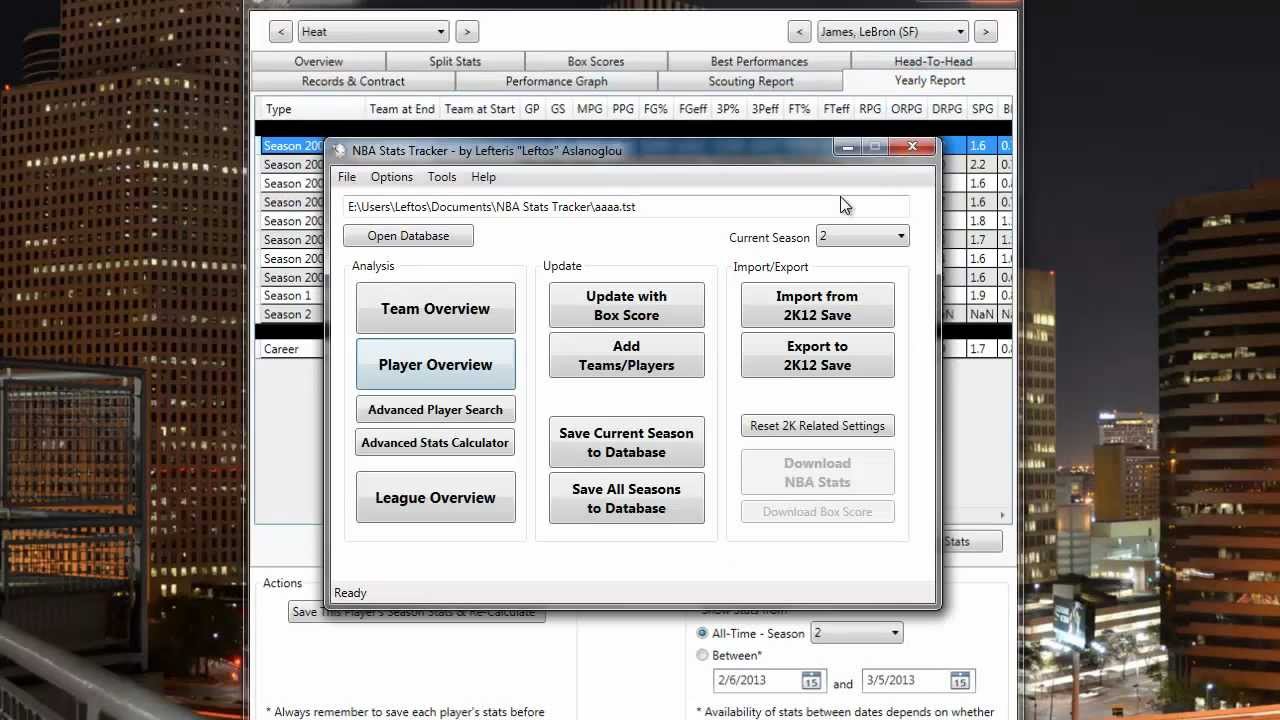Sort by the 3P% column header
The height and width of the screenshot is (720, 1280).
click(x=728, y=109)
